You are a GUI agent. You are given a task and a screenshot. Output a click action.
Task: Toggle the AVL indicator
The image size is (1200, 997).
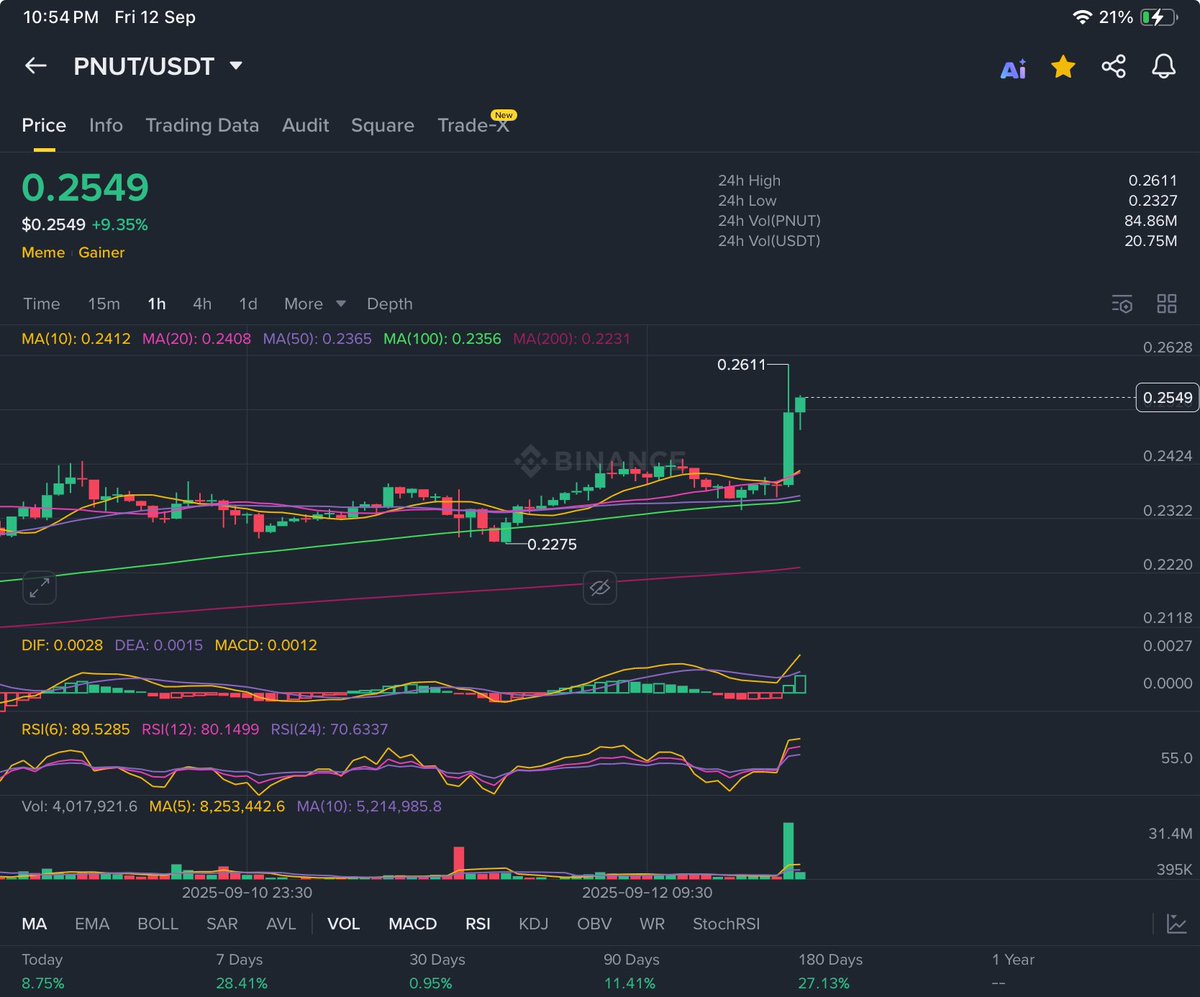point(281,924)
